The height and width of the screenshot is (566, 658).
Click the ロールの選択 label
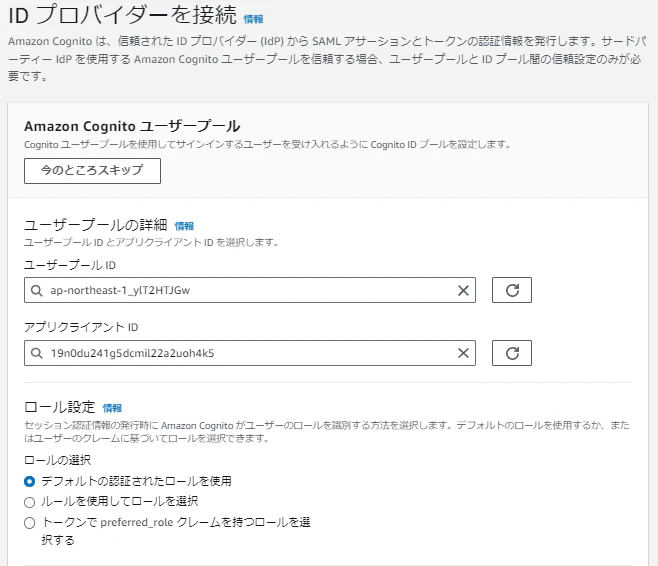point(57,460)
